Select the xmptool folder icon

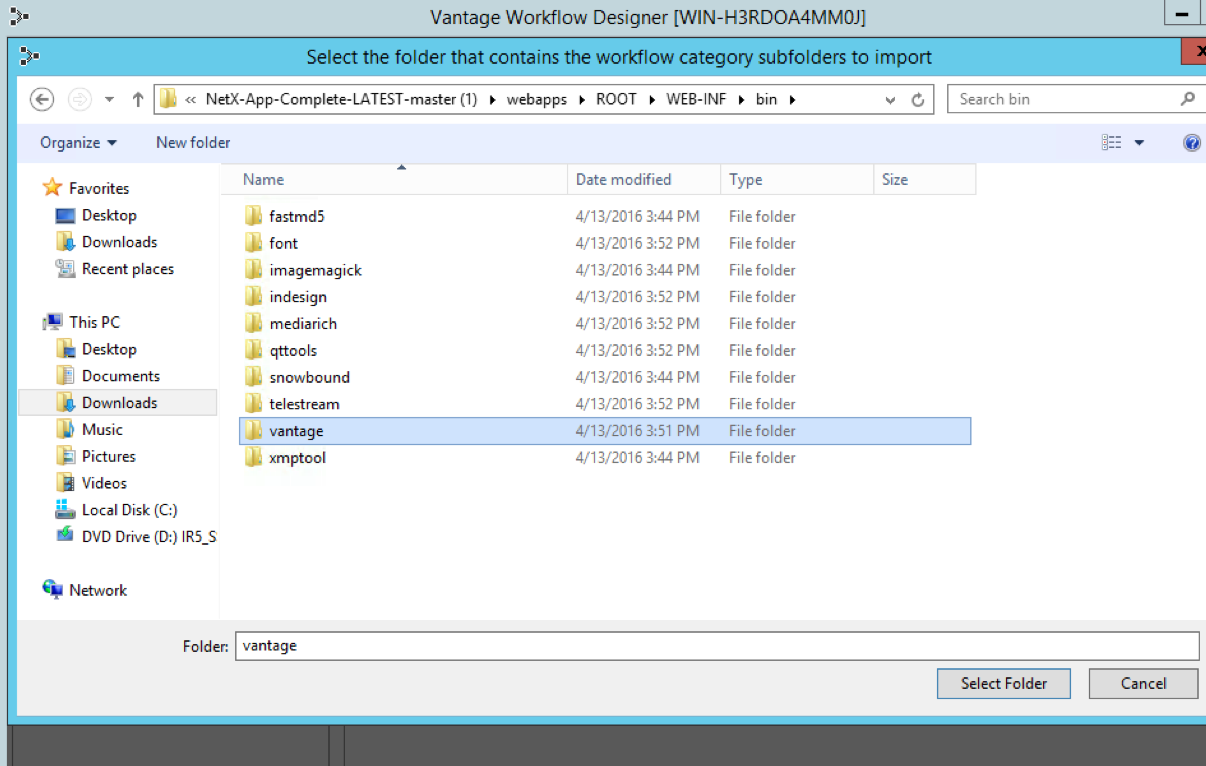[254, 458]
